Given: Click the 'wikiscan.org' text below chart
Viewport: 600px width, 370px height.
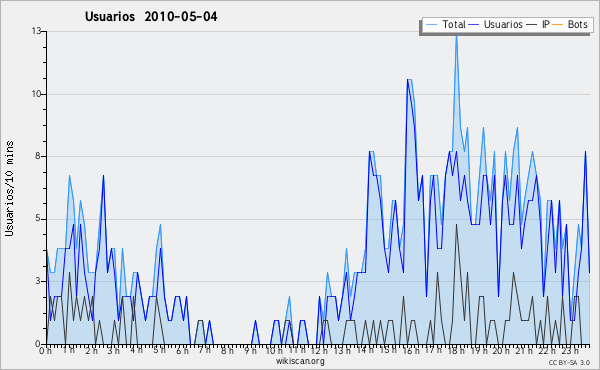Looking at the screenshot, I should click(300, 361).
